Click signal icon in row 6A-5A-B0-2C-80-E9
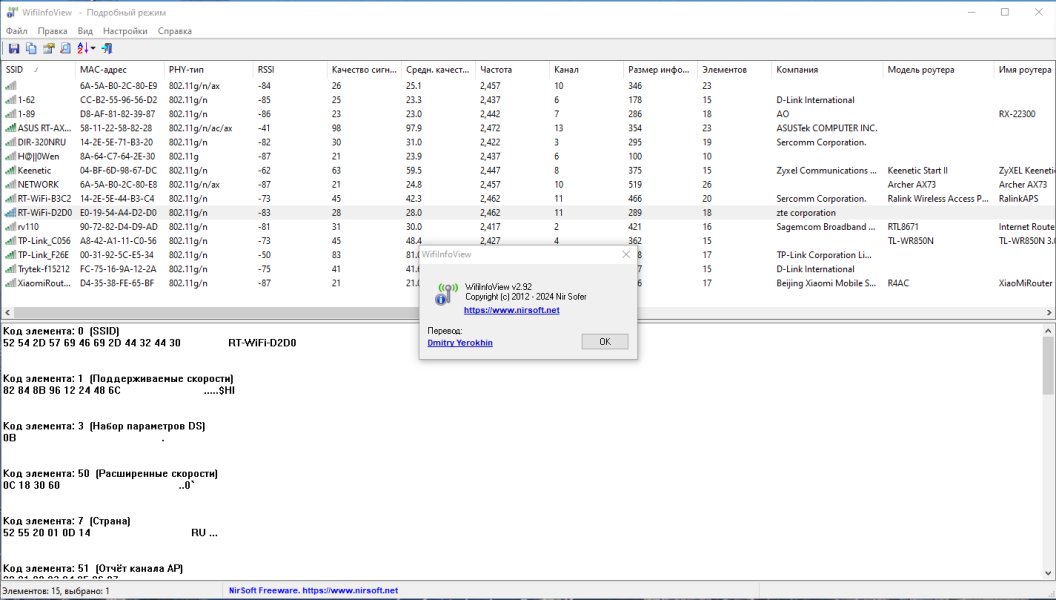This screenshot has height=600, width=1056. pyautogui.click(x=10, y=86)
